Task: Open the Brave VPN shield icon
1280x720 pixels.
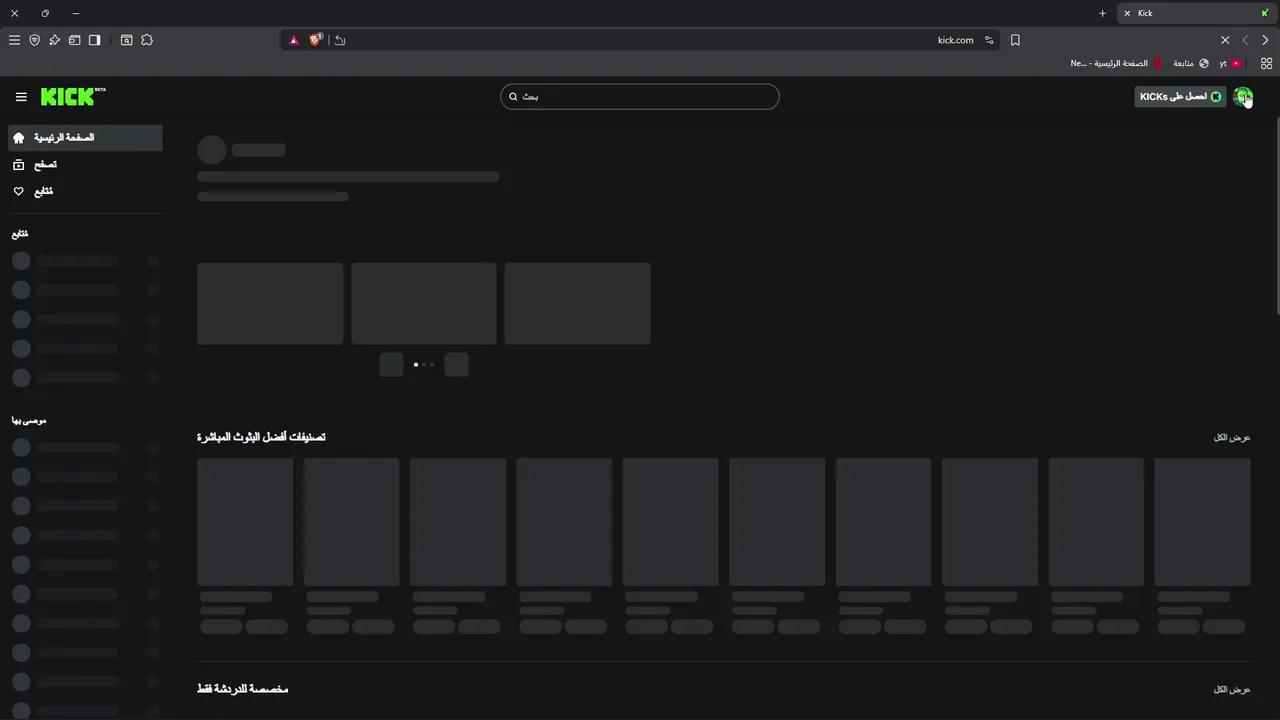Action: 34,40
